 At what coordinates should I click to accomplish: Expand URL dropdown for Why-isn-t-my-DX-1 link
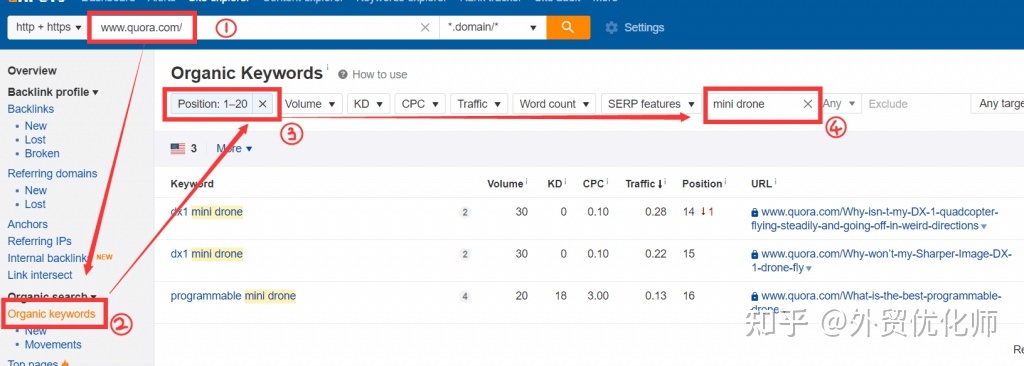[x=984, y=226]
